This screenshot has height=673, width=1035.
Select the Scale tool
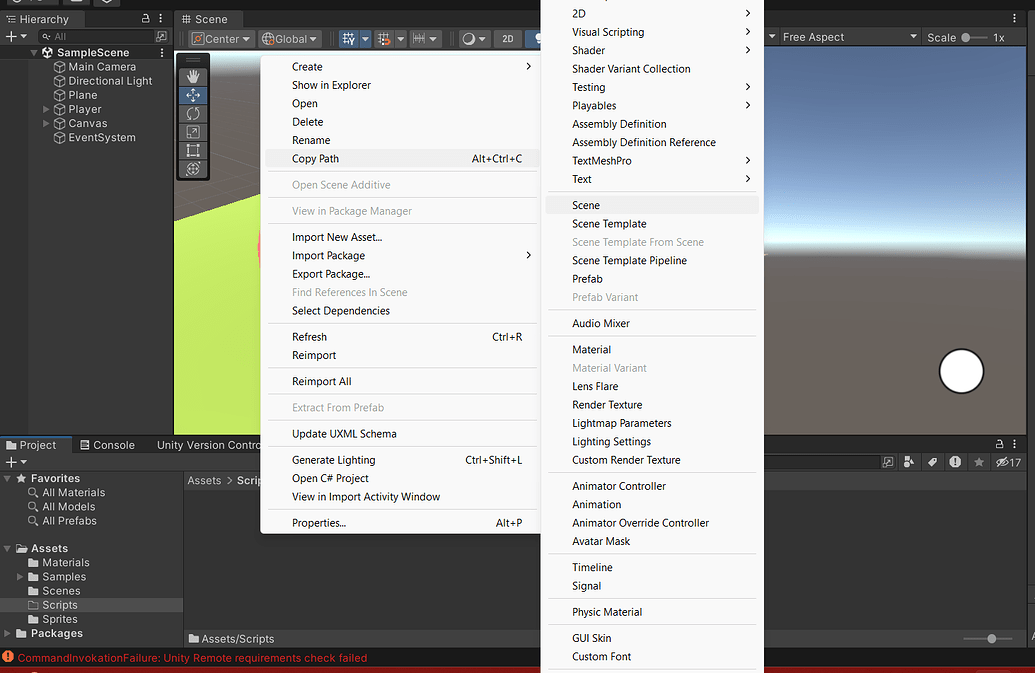[193, 131]
